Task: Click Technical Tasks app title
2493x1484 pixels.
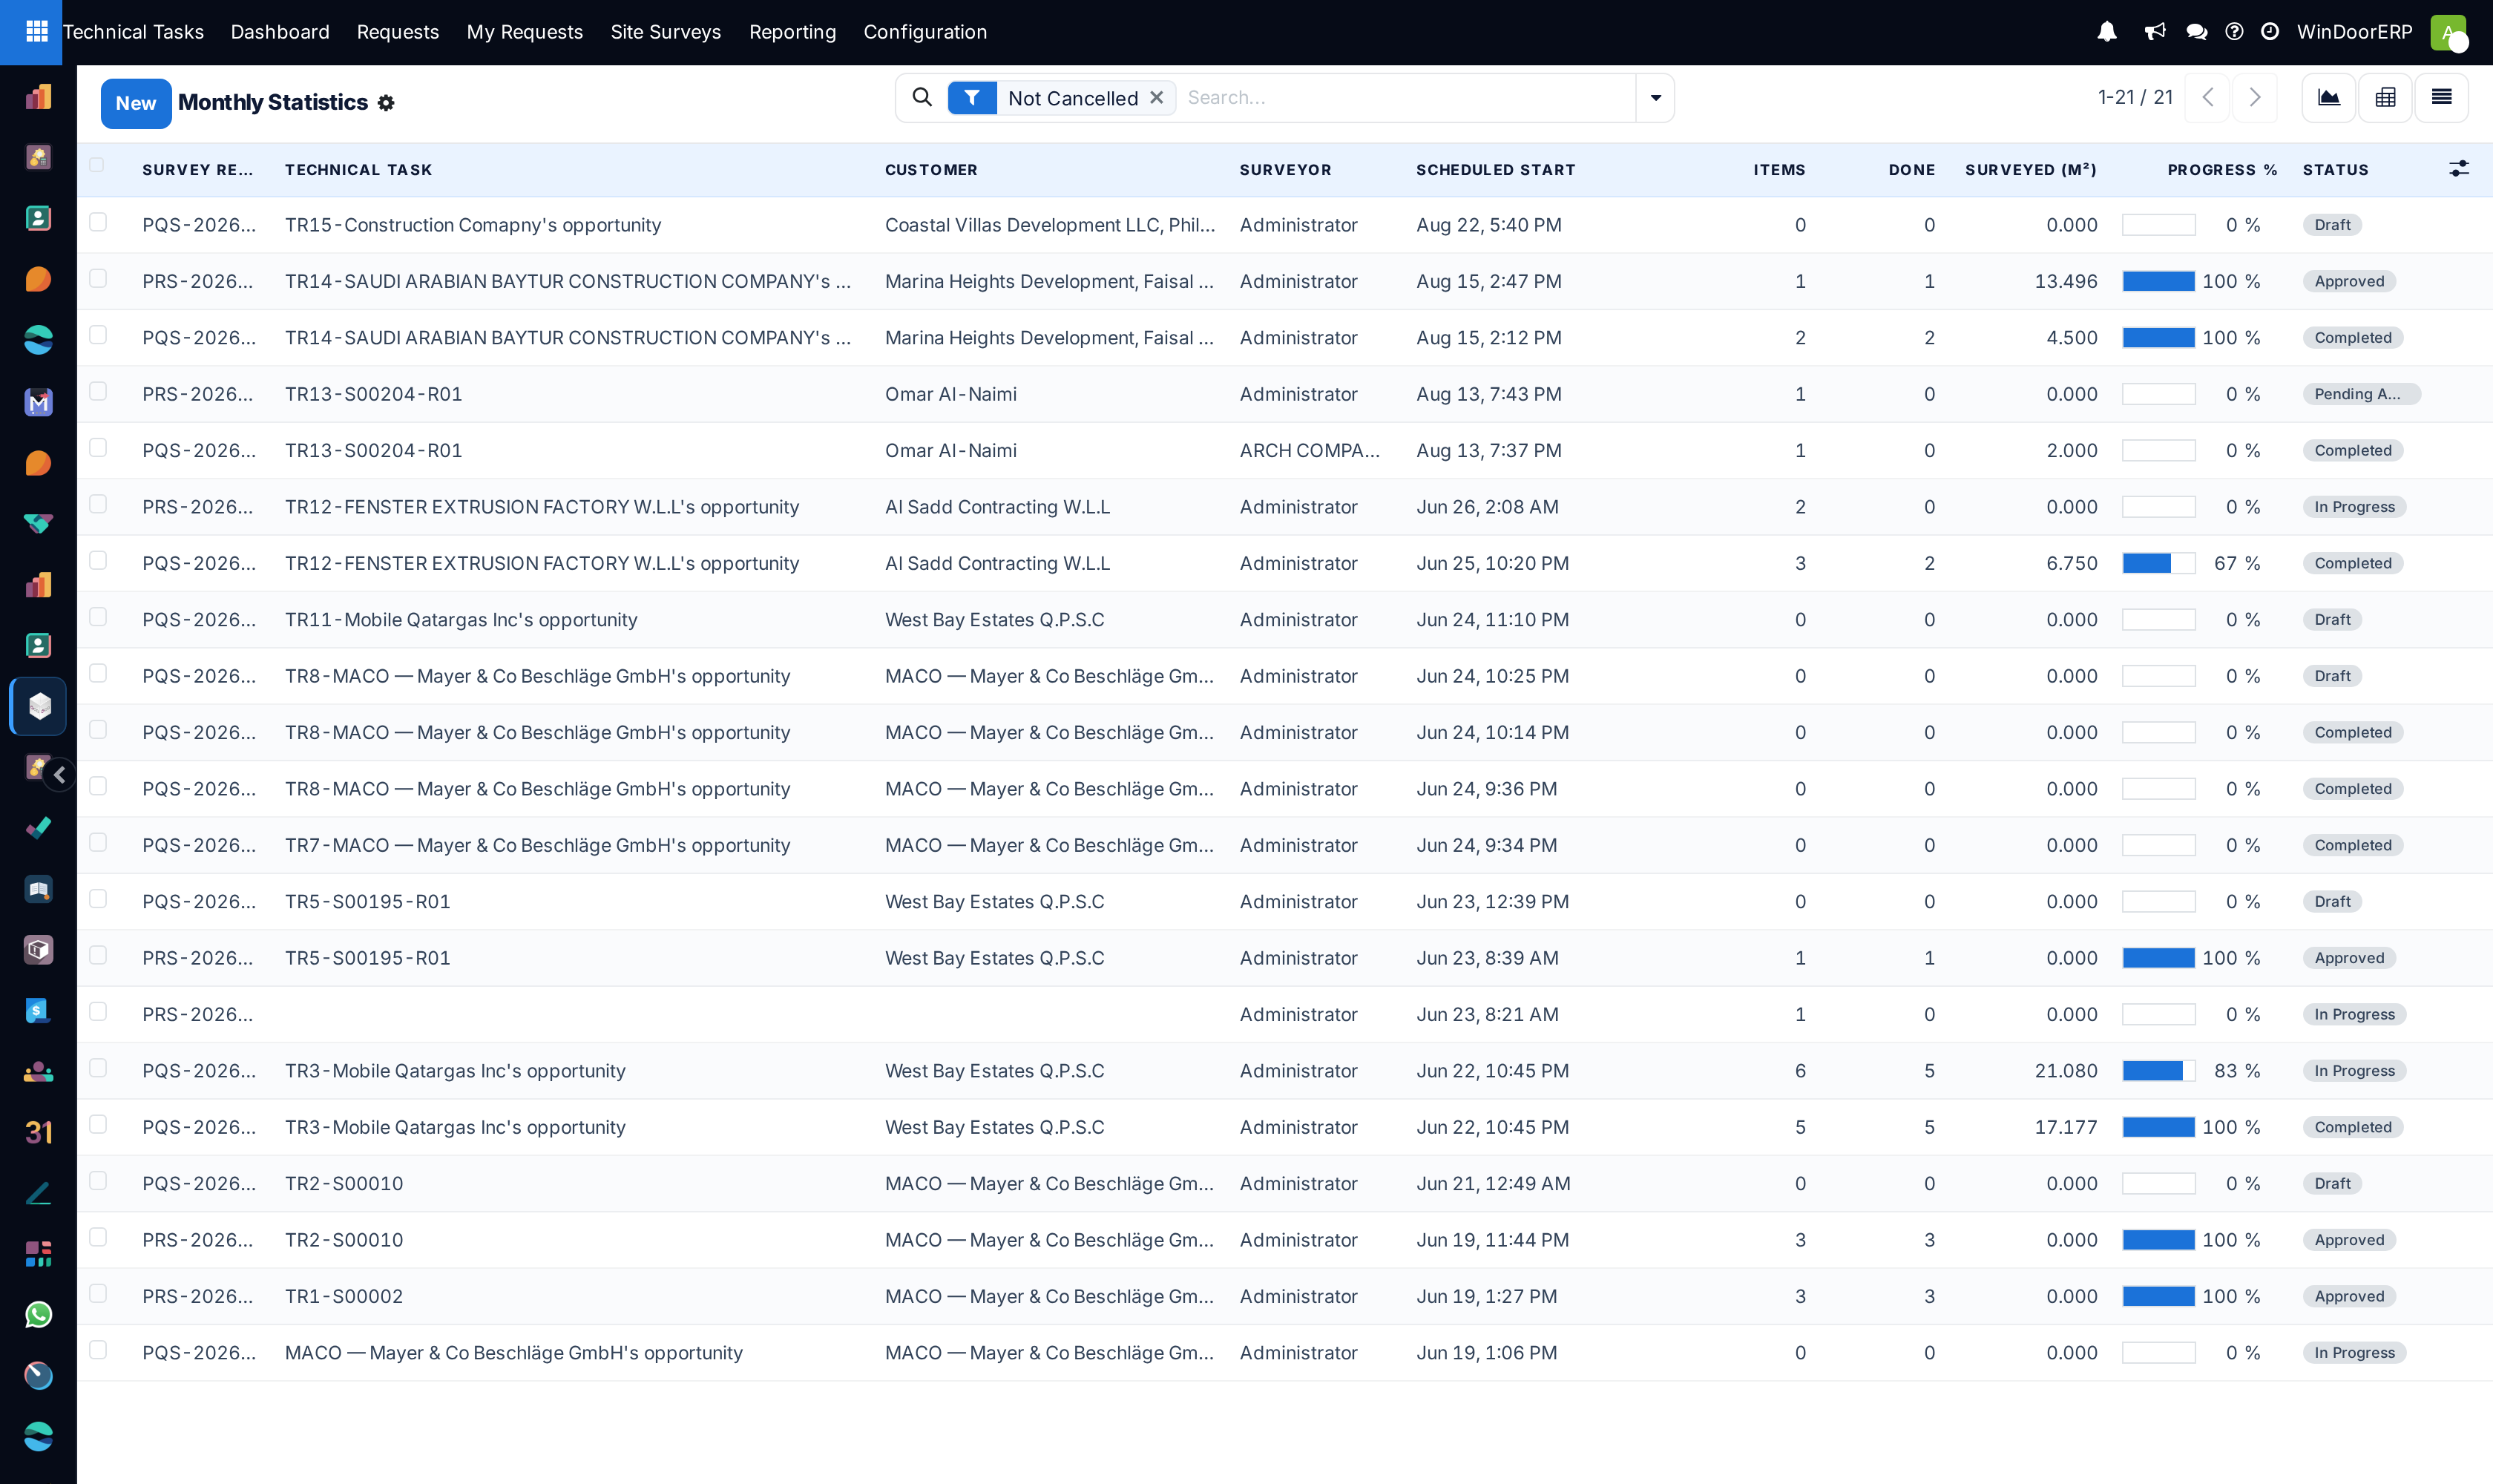Action: click(x=133, y=32)
